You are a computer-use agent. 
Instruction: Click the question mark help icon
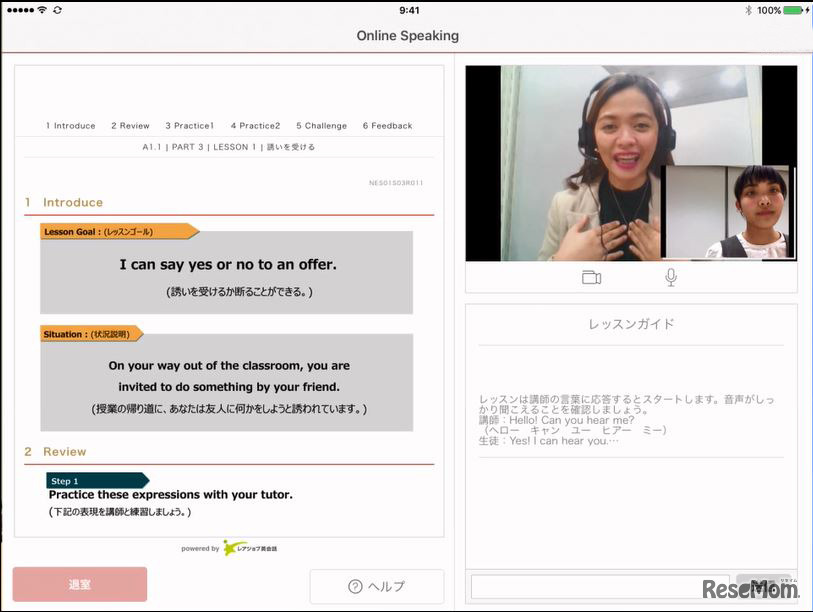tap(354, 586)
